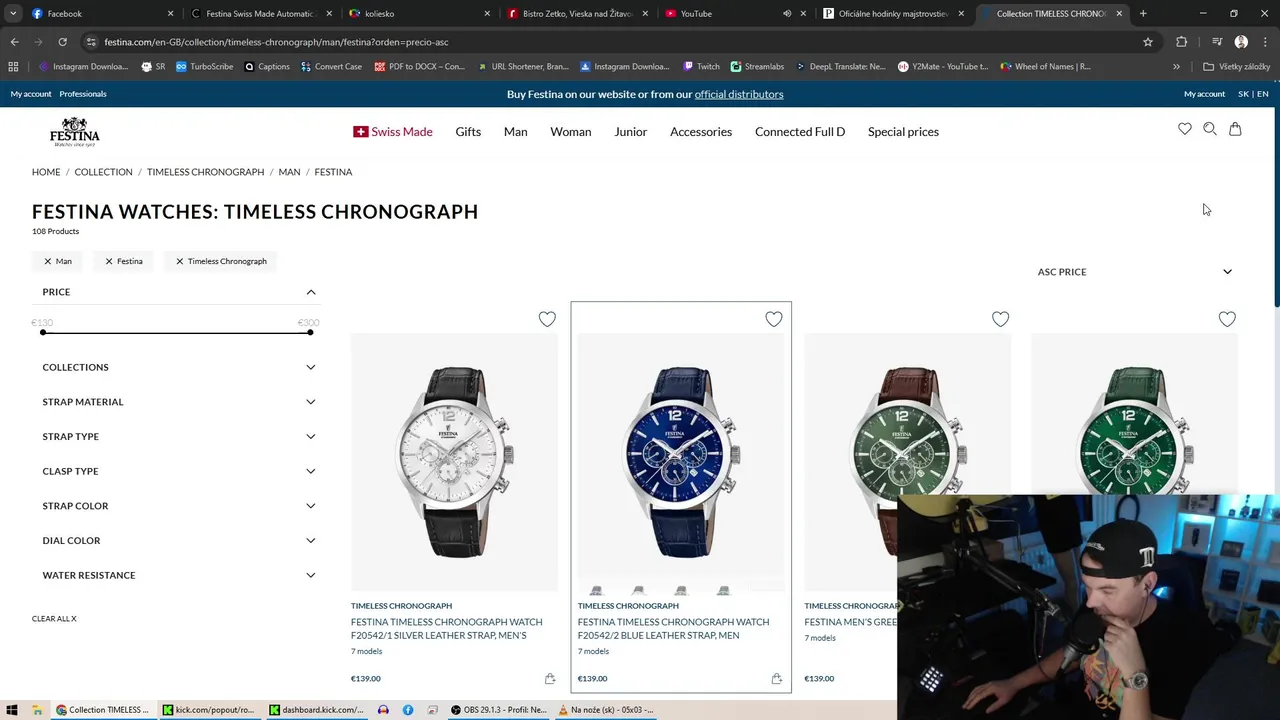Click the Festina logo
Image resolution: width=1280 pixels, height=720 pixels.
click(x=75, y=132)
